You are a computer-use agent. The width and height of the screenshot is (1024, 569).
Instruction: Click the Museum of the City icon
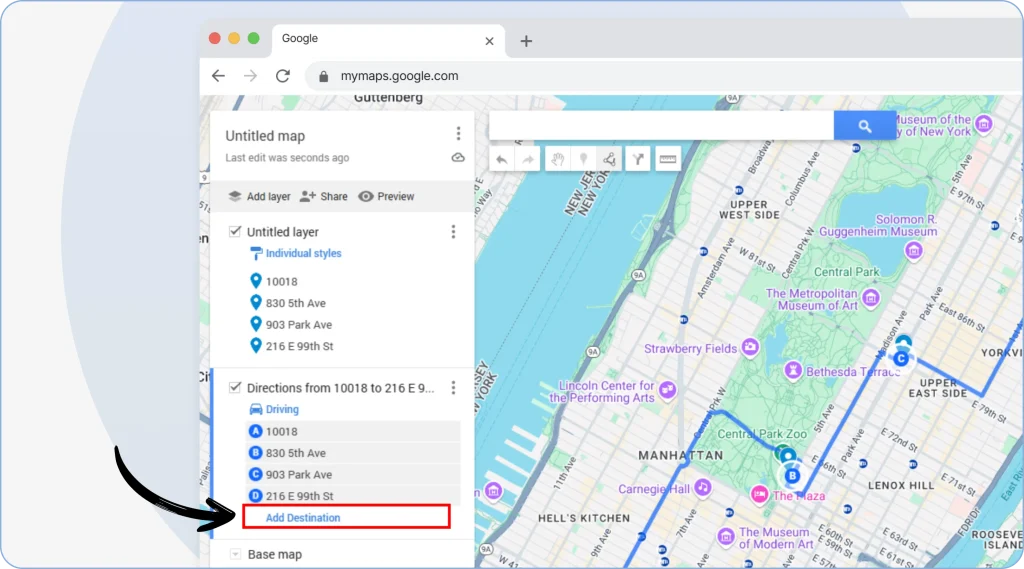[x=984, y=123]
